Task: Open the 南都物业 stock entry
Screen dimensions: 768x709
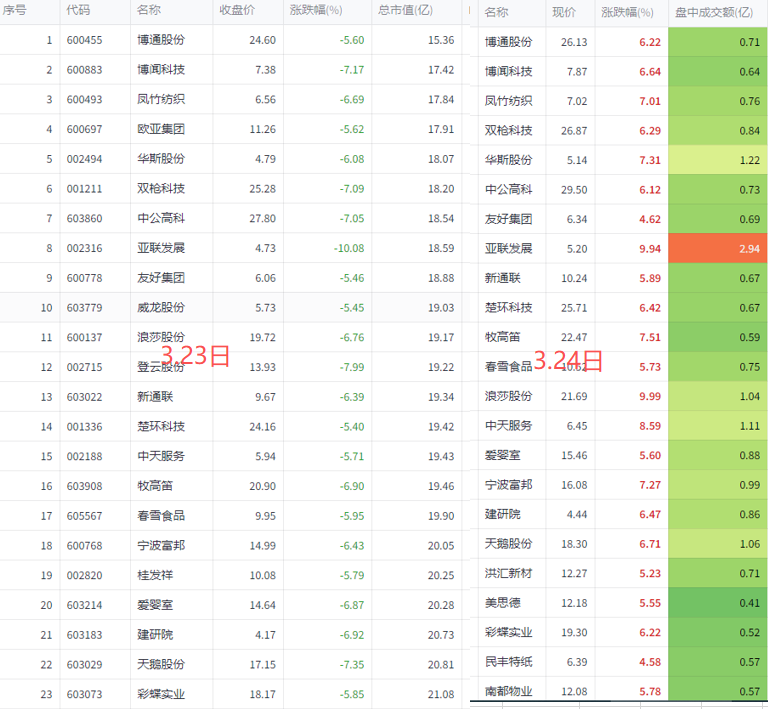Action: (508, 691)
